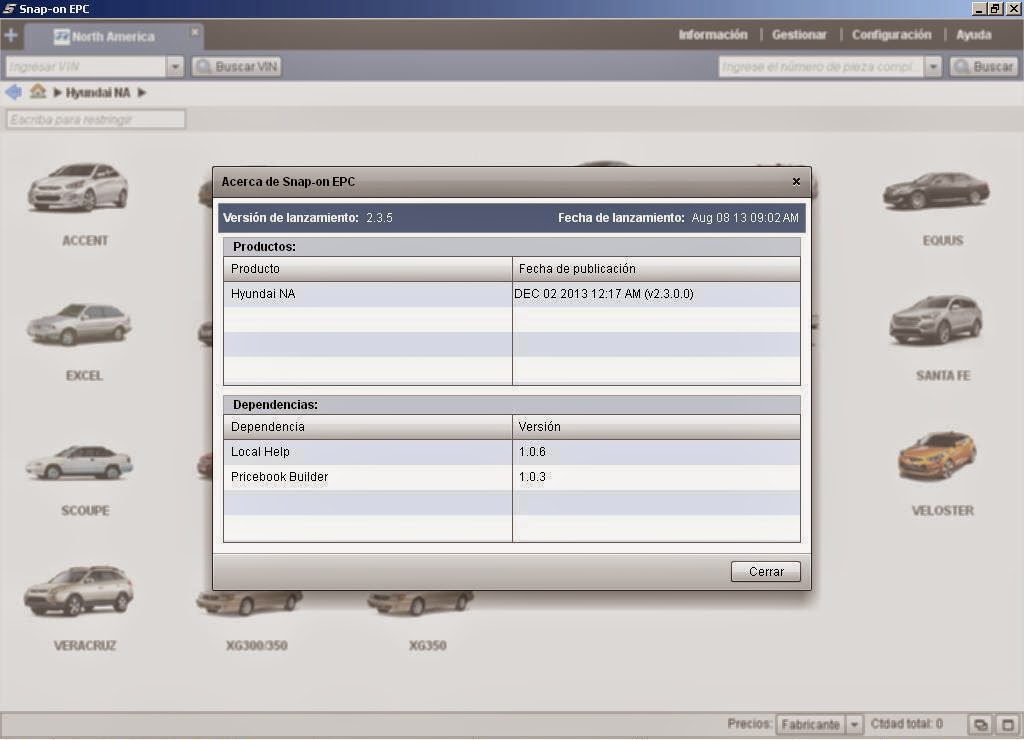Click the Ingresar VIN input field

[86, 67]
